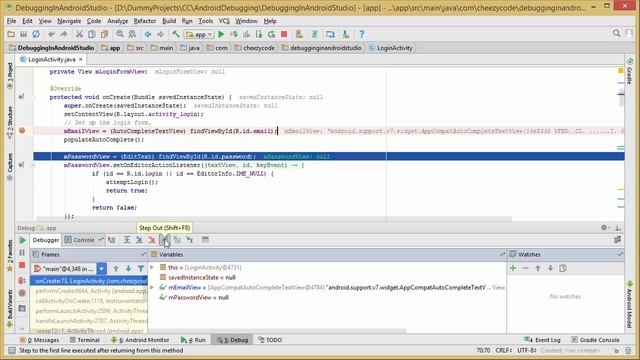This screenshot has height=360, width=640.
Task: Click Show Execution Point icon
Action: 111,240
